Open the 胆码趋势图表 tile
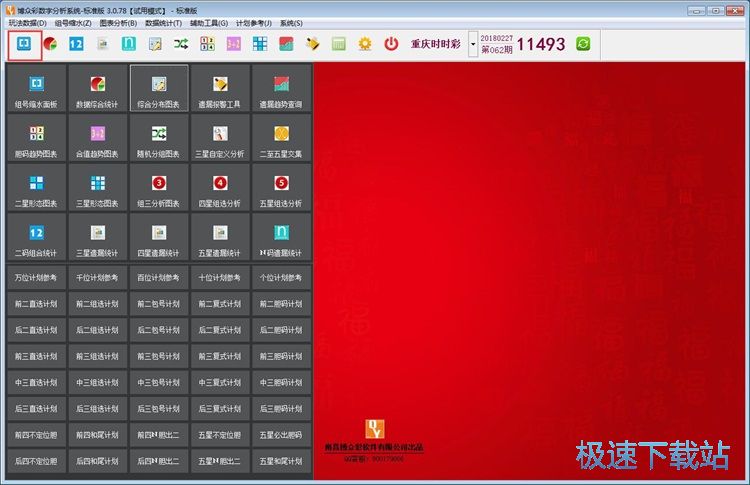750x485 pixels. (x=36, y=138)
